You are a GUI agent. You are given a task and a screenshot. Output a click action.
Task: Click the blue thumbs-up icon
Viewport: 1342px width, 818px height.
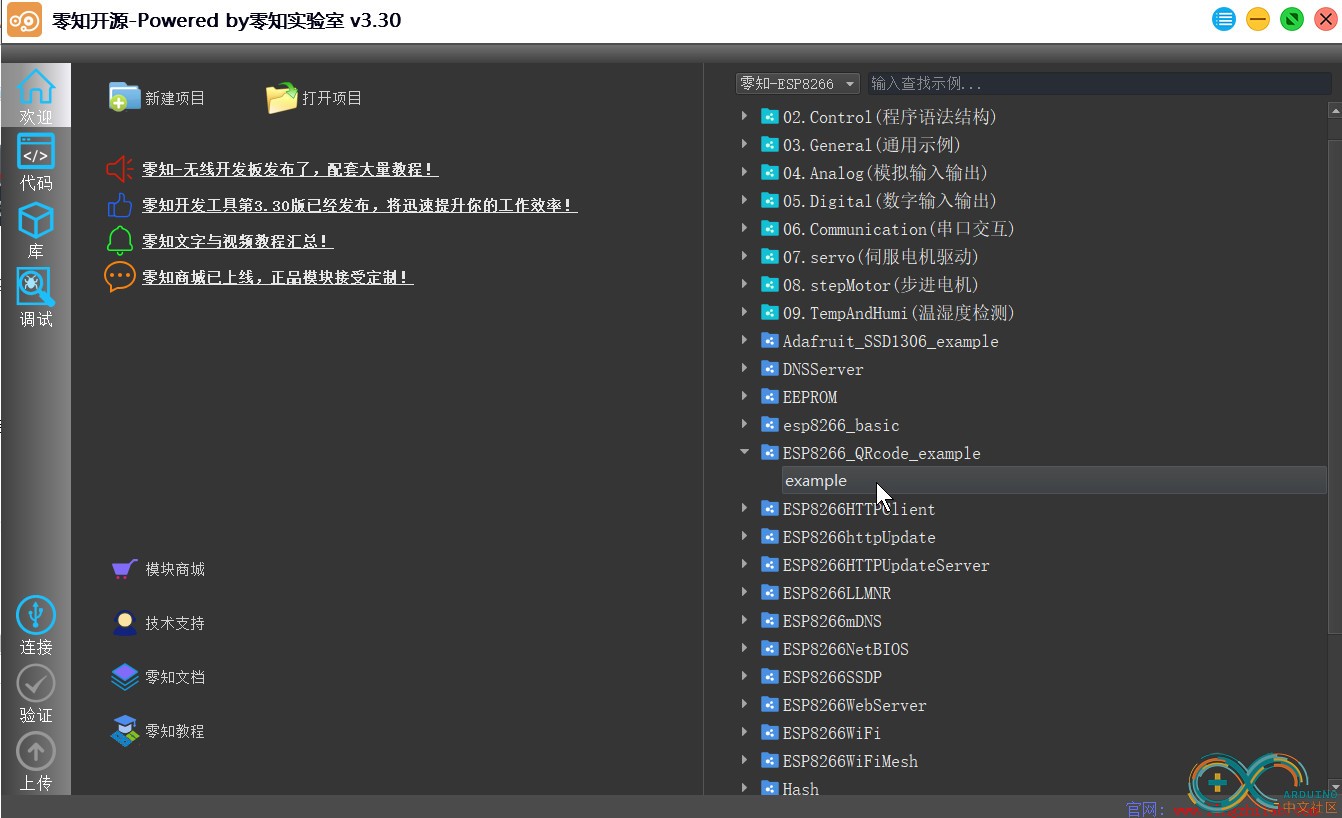click(x=120, y=205)
